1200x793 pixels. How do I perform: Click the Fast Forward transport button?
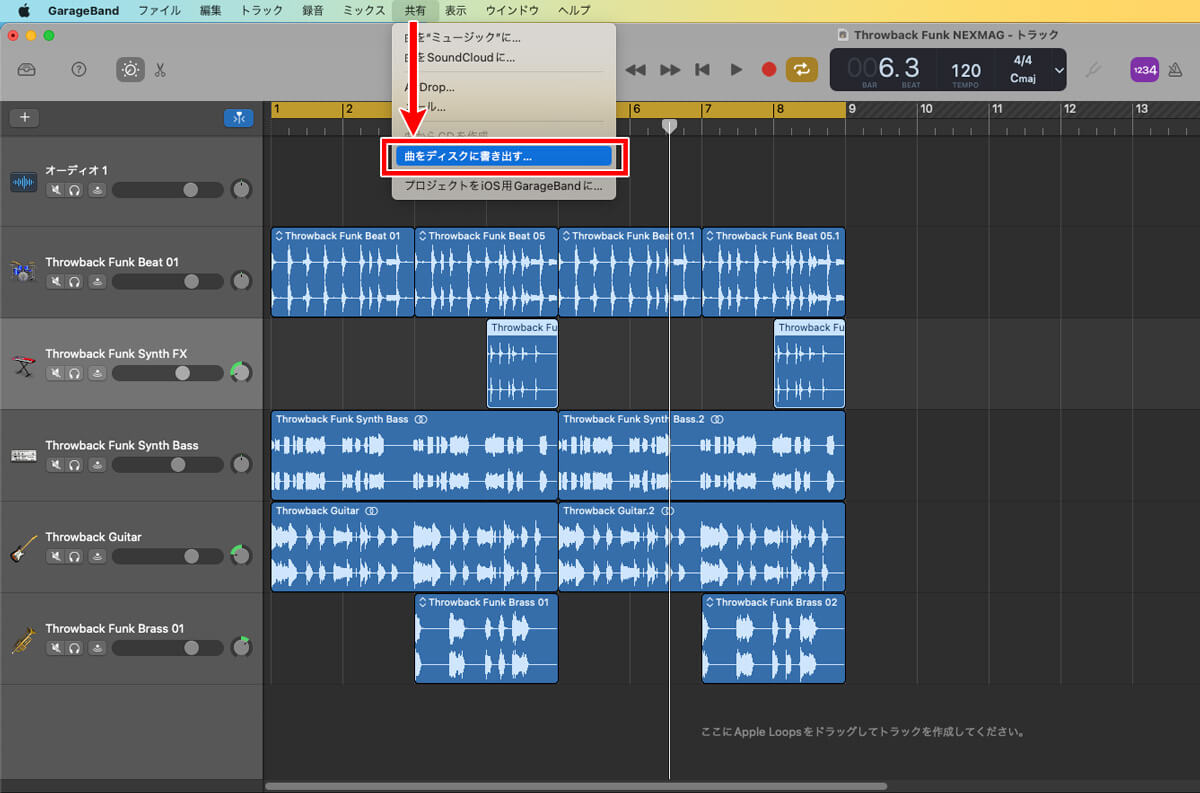pyautogui.click(x=670, y=70)
